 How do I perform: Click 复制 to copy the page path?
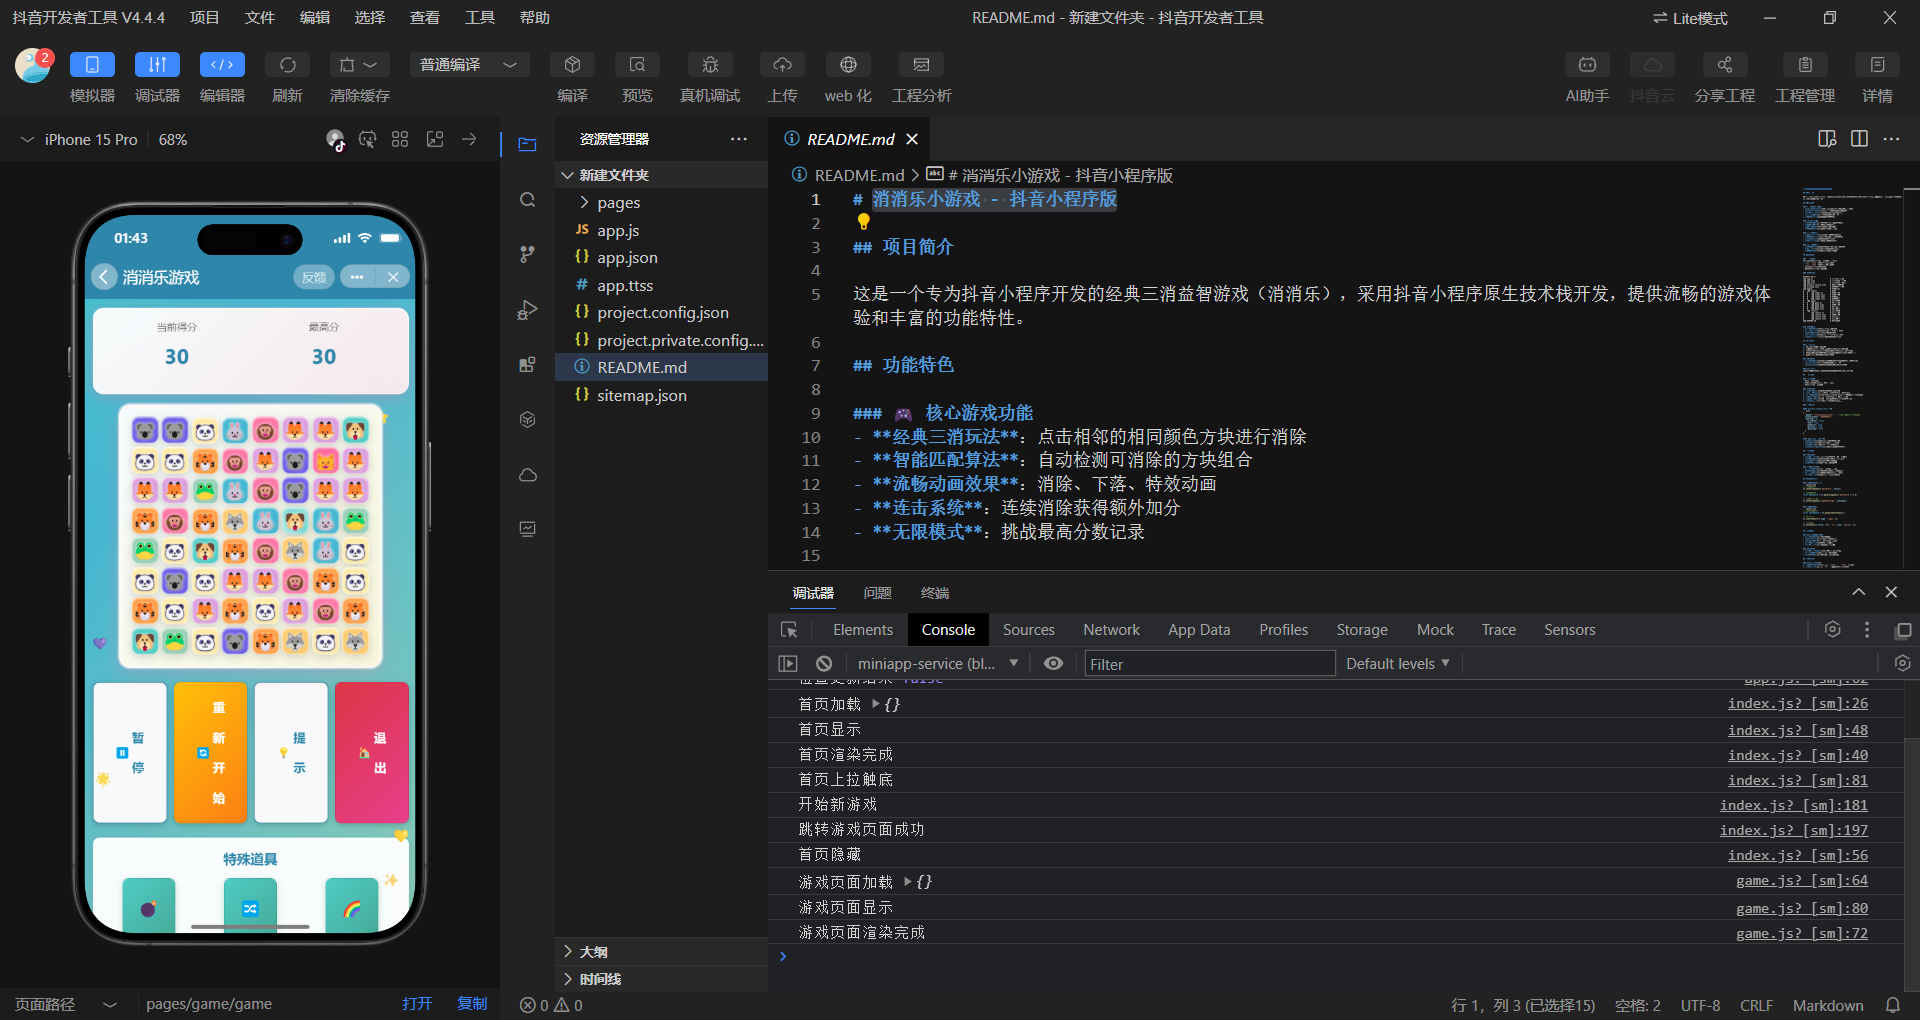[472, 1004]
